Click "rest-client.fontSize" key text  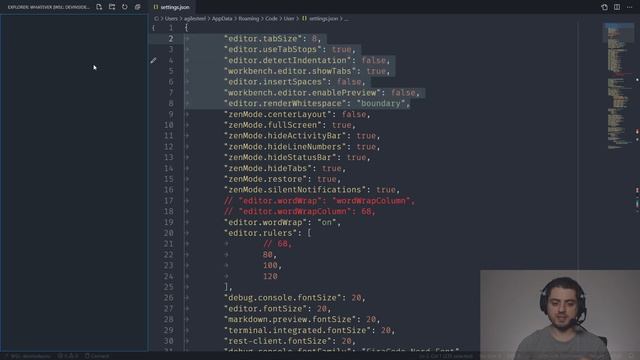pos(278,341)
